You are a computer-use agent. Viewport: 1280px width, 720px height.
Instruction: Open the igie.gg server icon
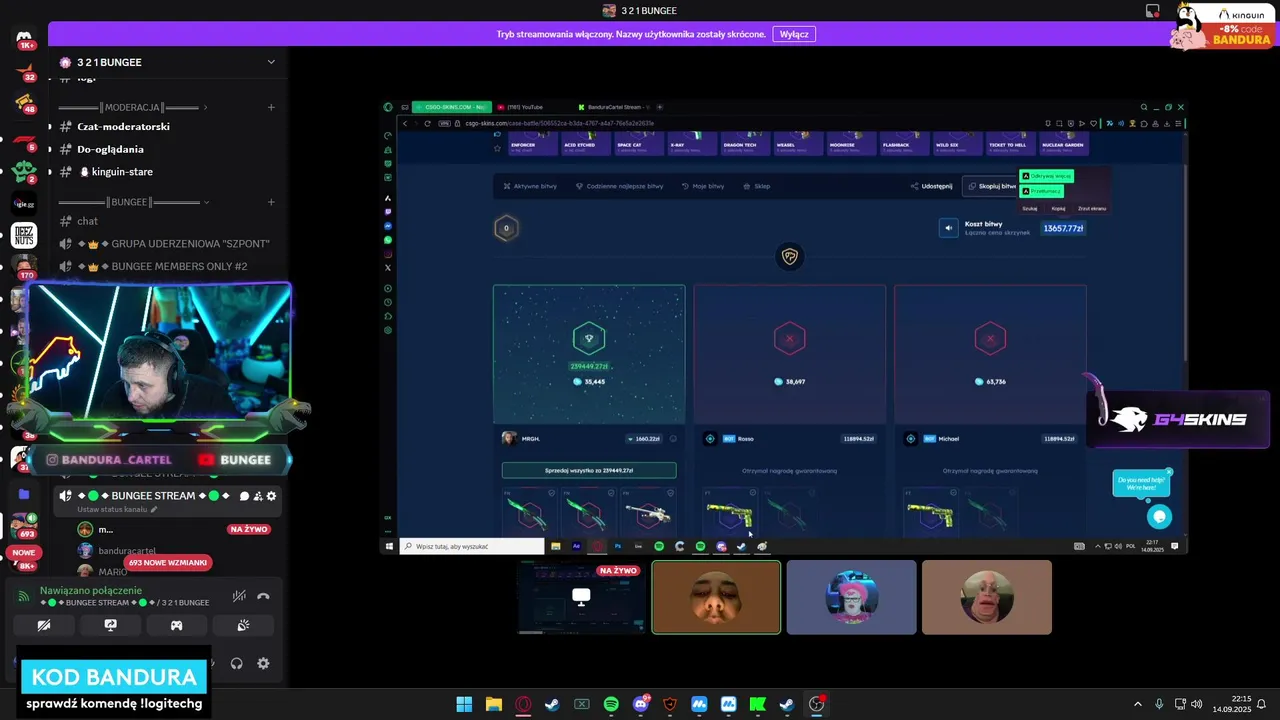pos(25,204)
